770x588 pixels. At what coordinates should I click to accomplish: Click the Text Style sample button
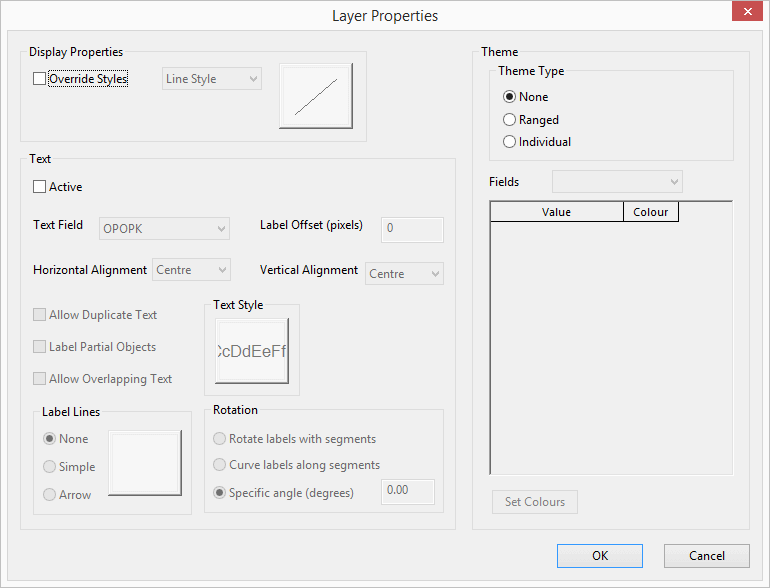tap(252, 351)
